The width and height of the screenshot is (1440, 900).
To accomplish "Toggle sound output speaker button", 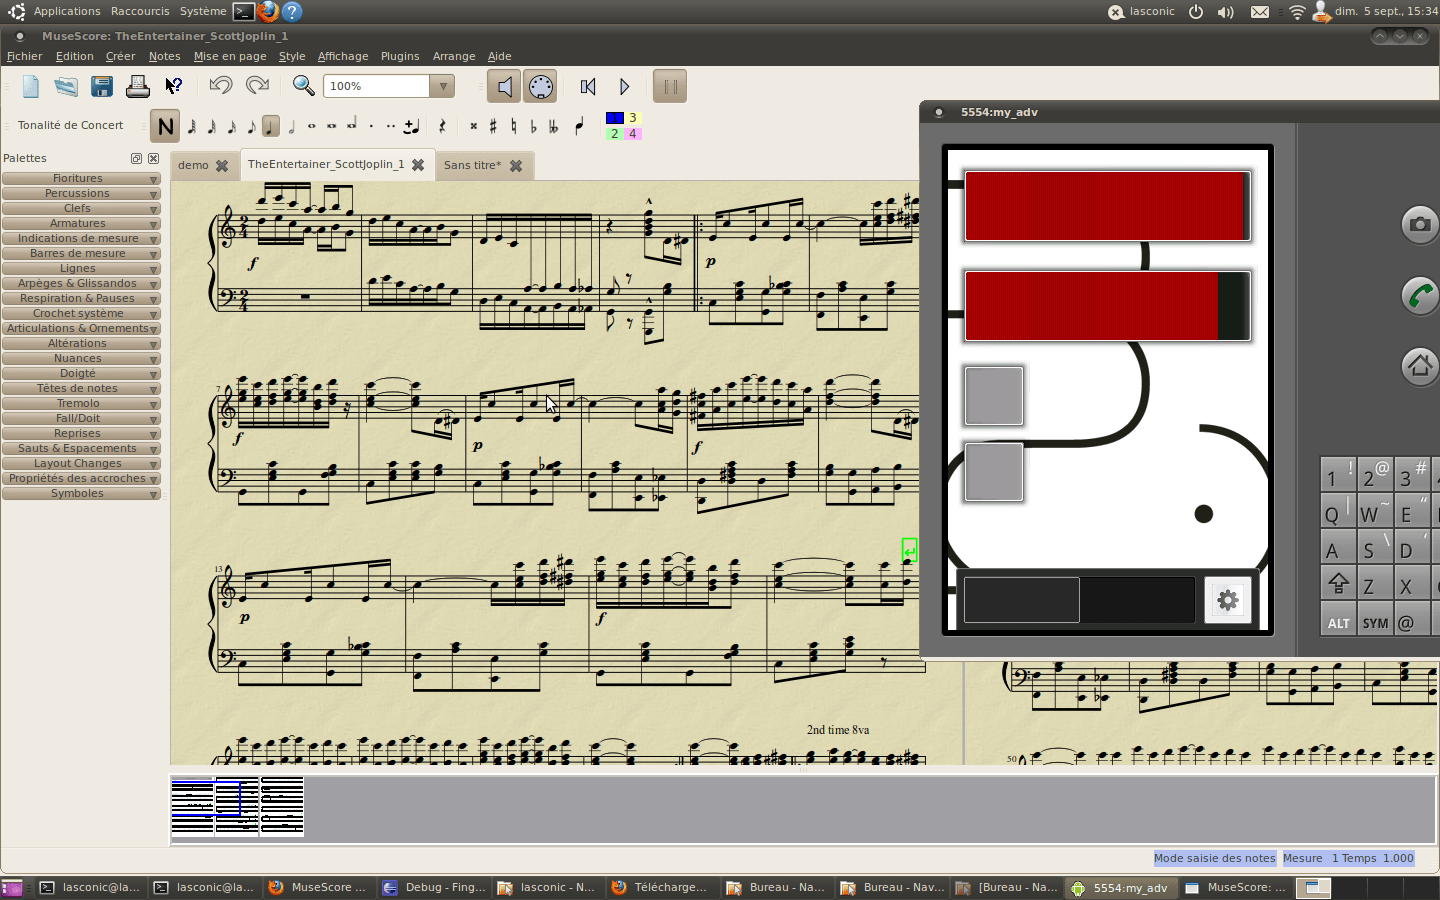I will pos(504,87).
